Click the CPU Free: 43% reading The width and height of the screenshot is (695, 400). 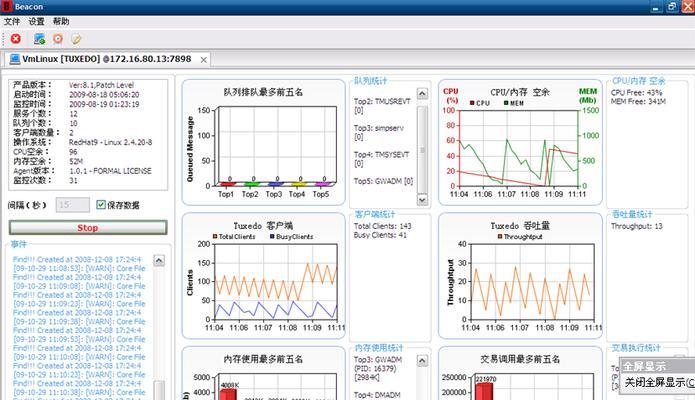[636, 93]
